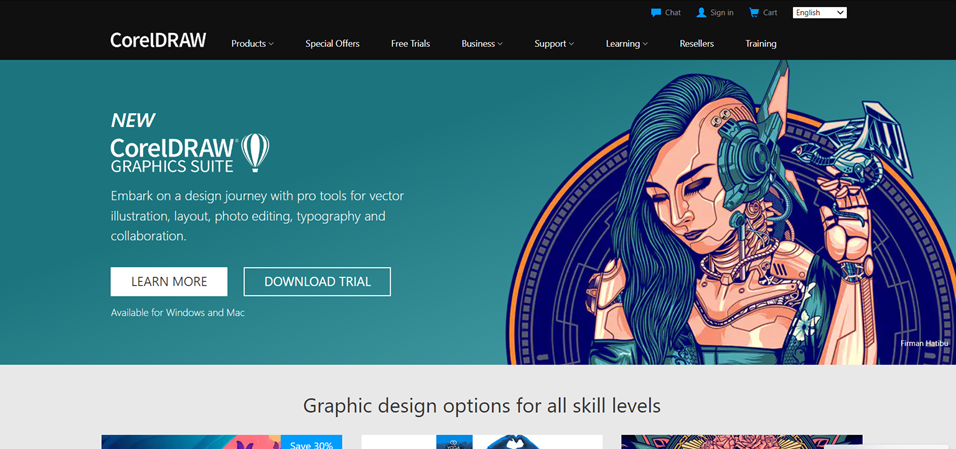Open the Resellers page
Viewport: 956px width, 449px height.
[x=696, y=44]
